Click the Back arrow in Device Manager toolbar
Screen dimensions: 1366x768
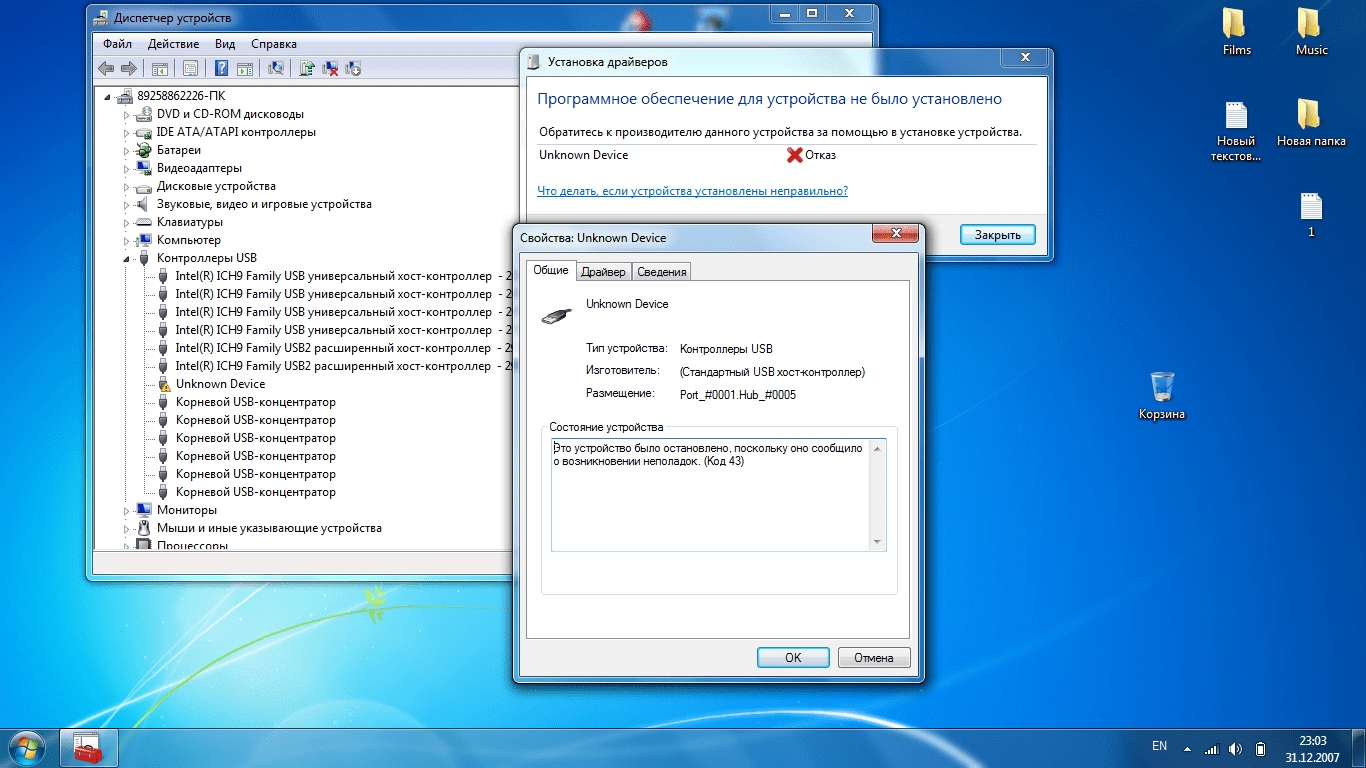click(x=106, y=69)
